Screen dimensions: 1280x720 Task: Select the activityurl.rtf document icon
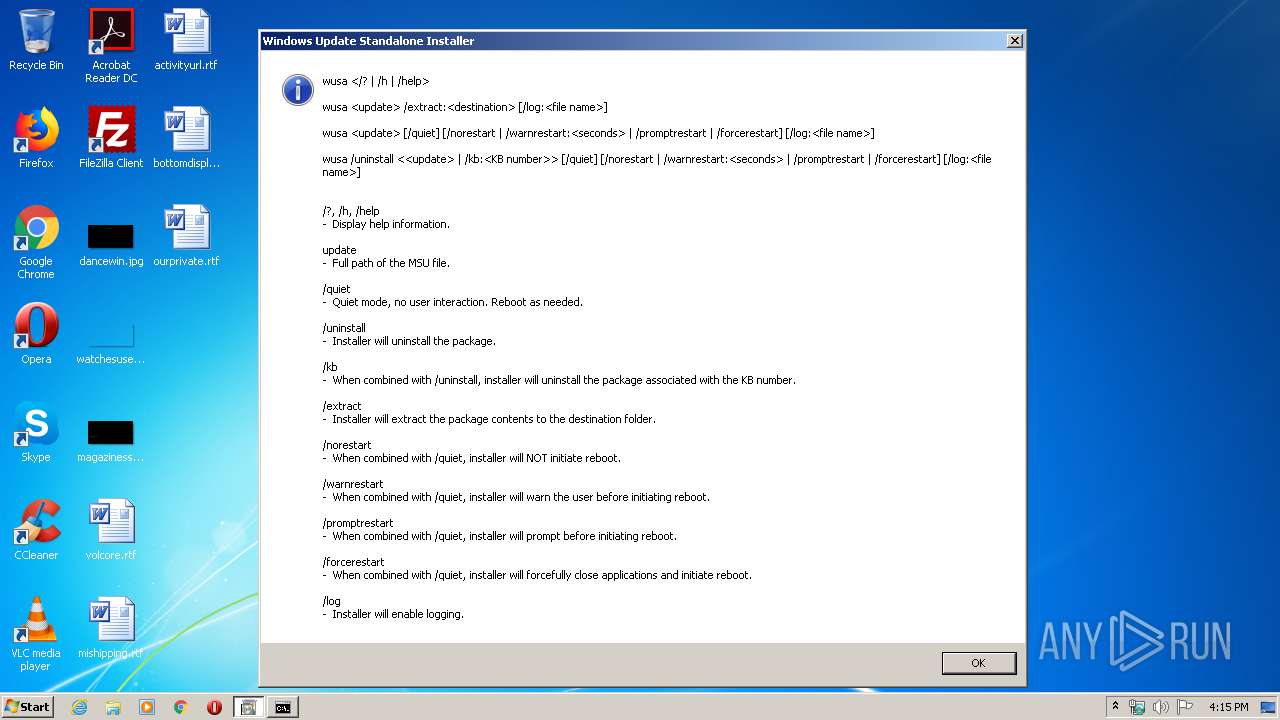click(x=186, y=40)
